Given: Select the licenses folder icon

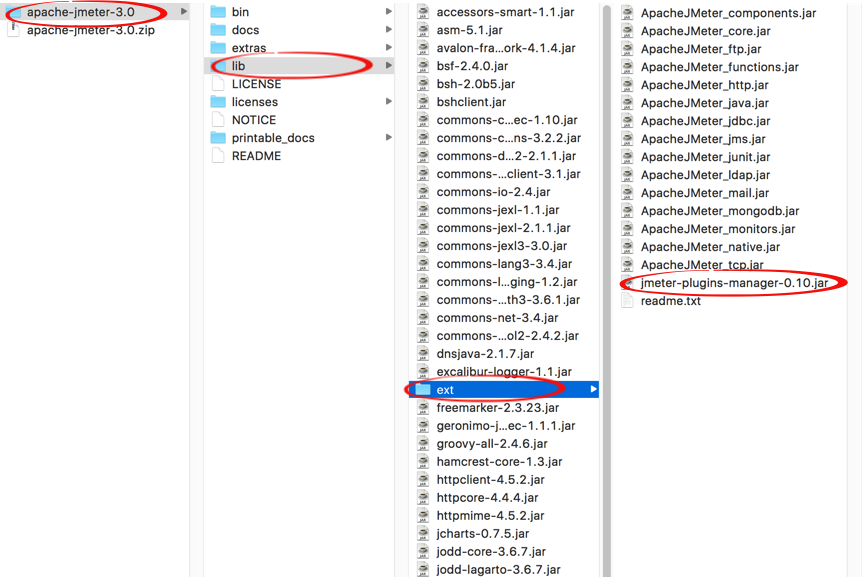Looking at the screenshot, I should coord(218,102).
